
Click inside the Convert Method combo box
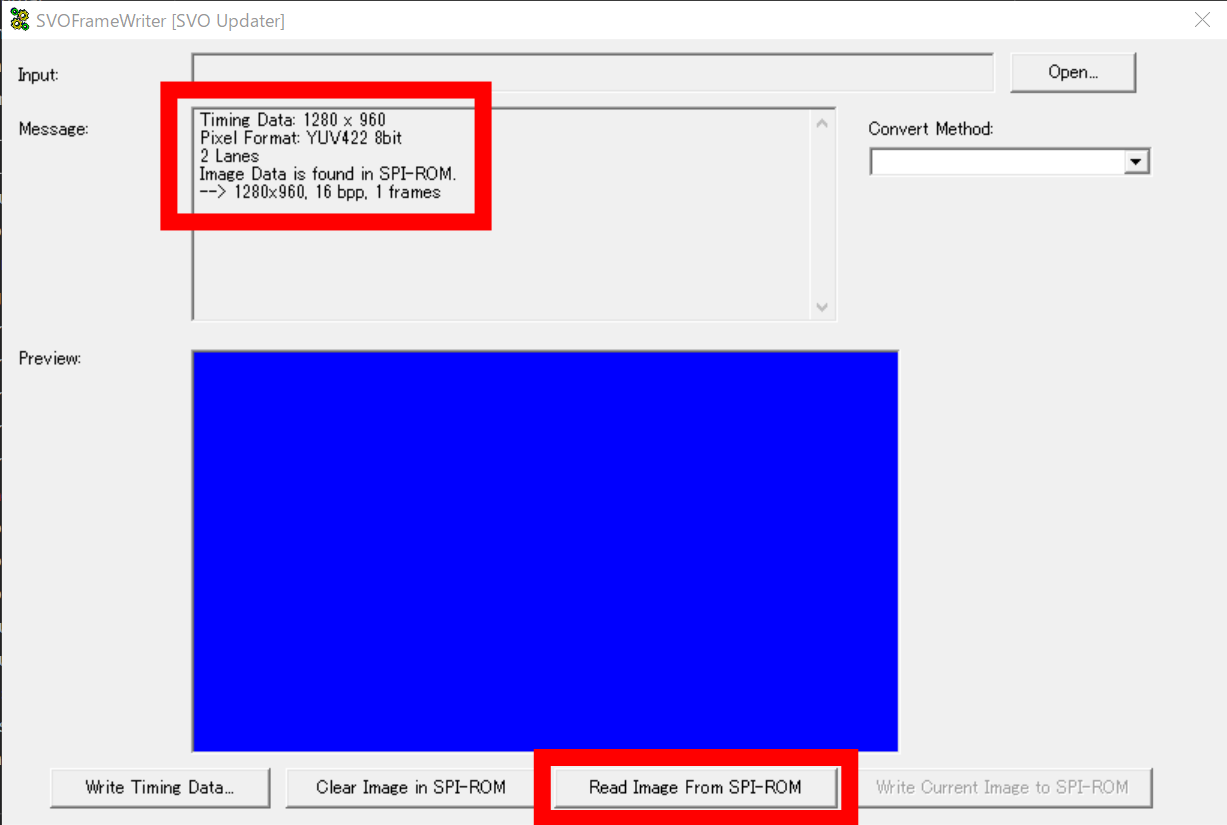pos(997,162)
